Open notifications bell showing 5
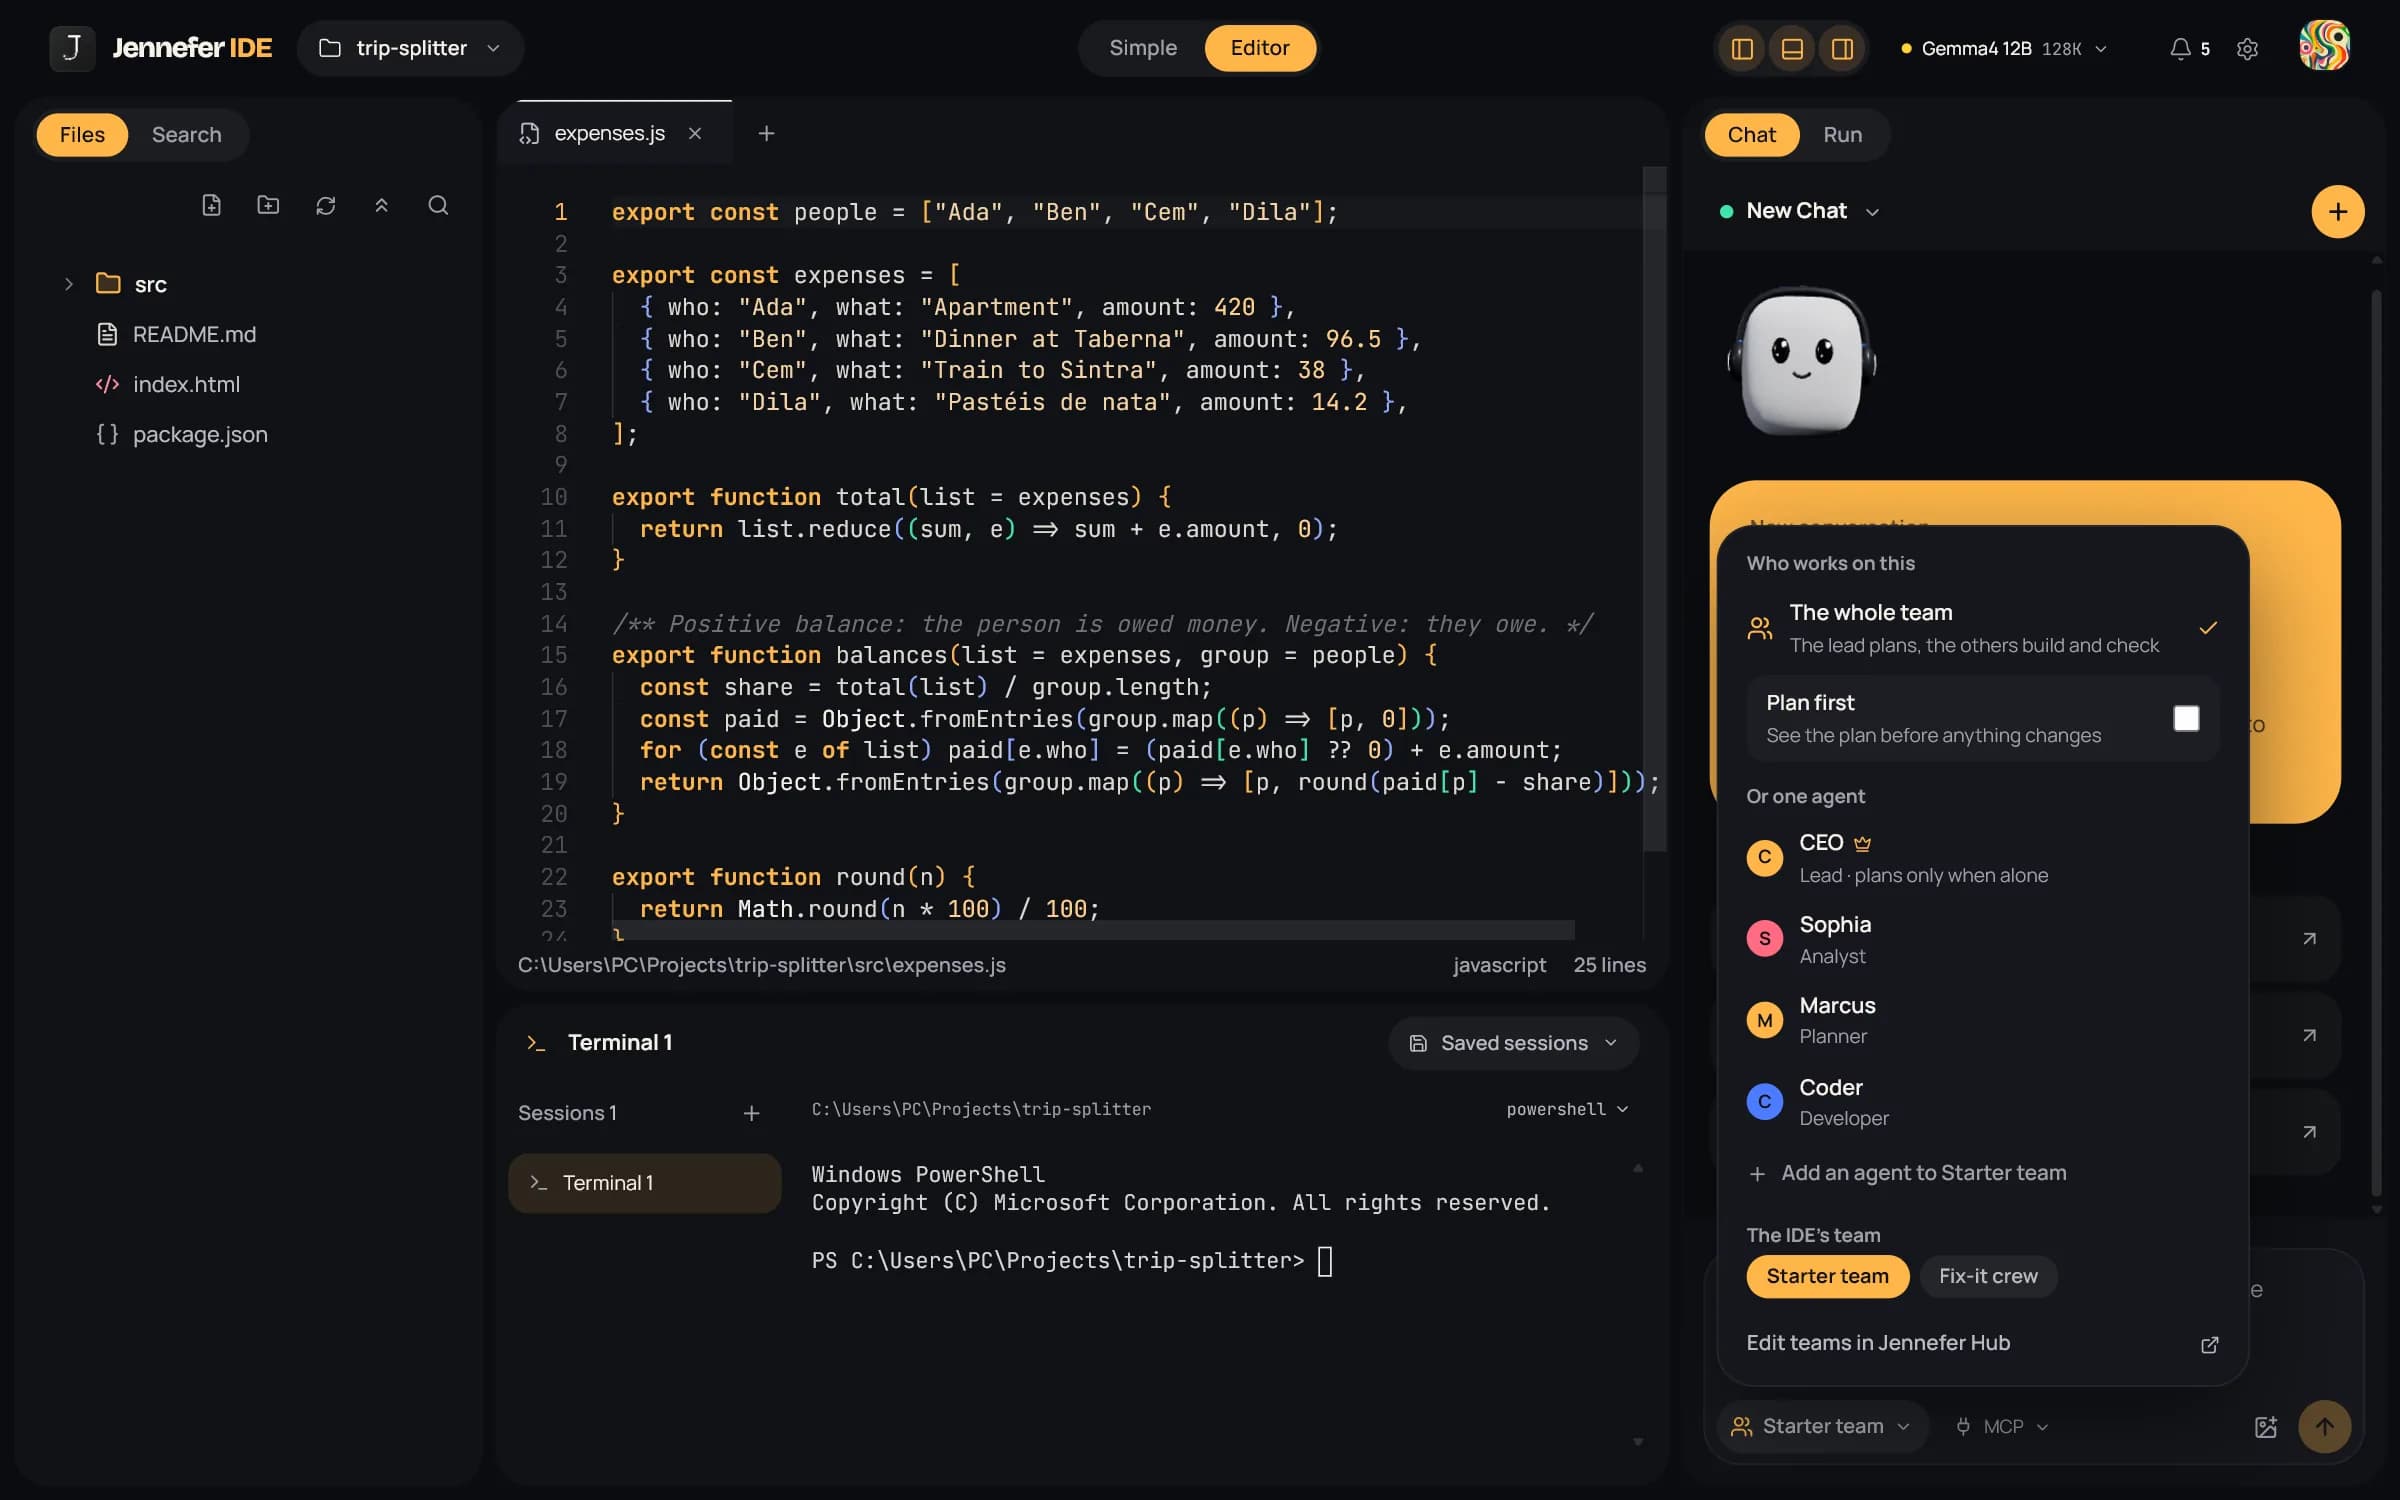 click(2189, 48)
